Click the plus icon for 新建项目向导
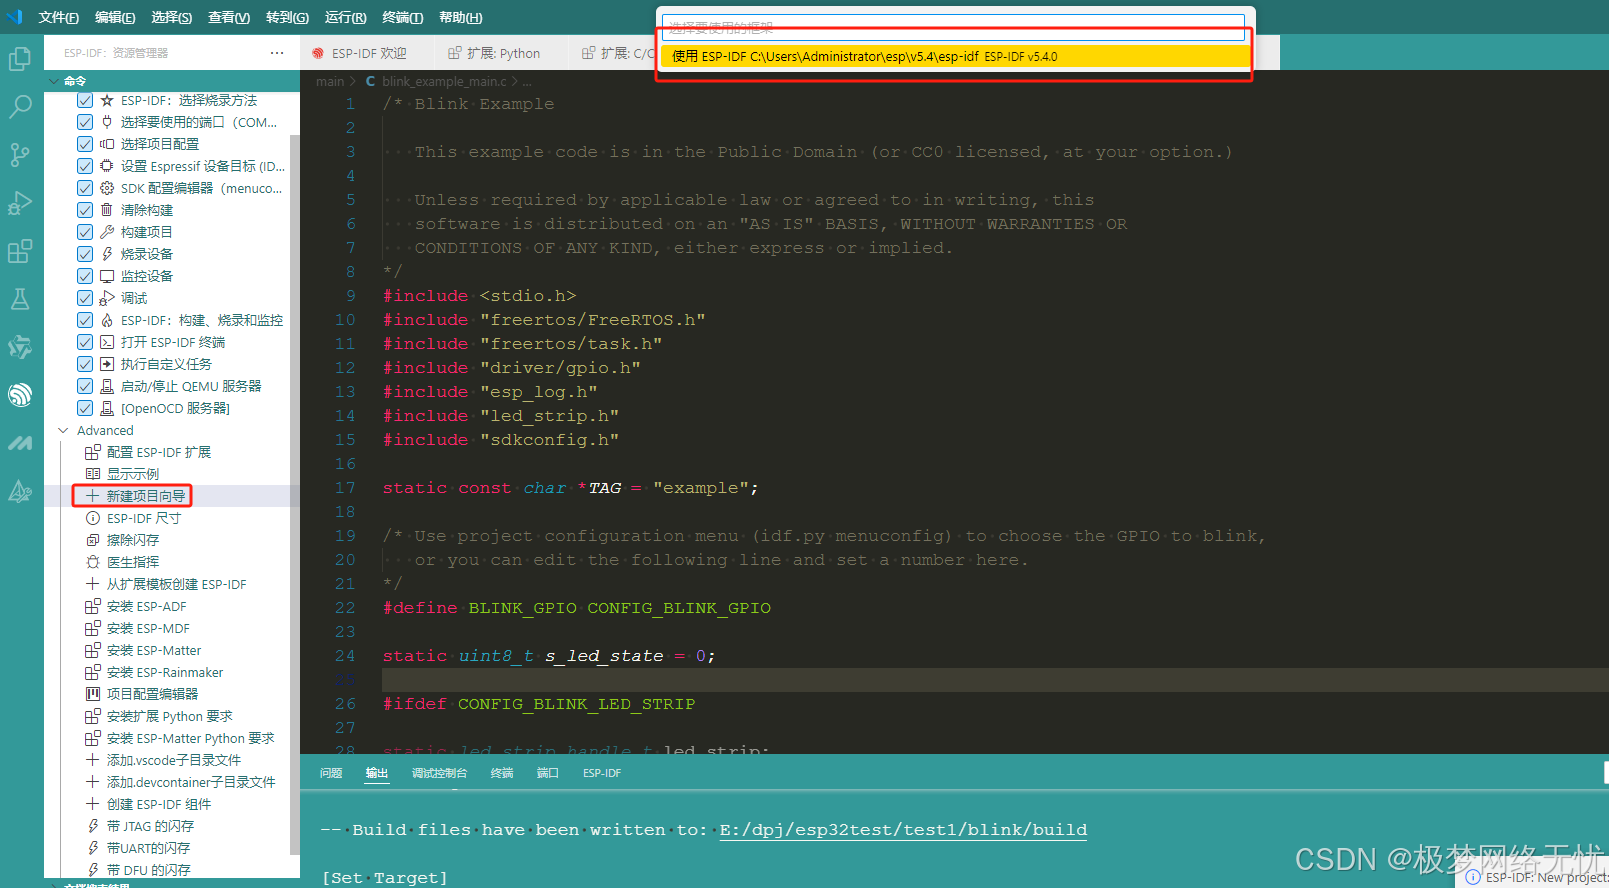Screen dimensions: 1609x888 coord(93,496)
